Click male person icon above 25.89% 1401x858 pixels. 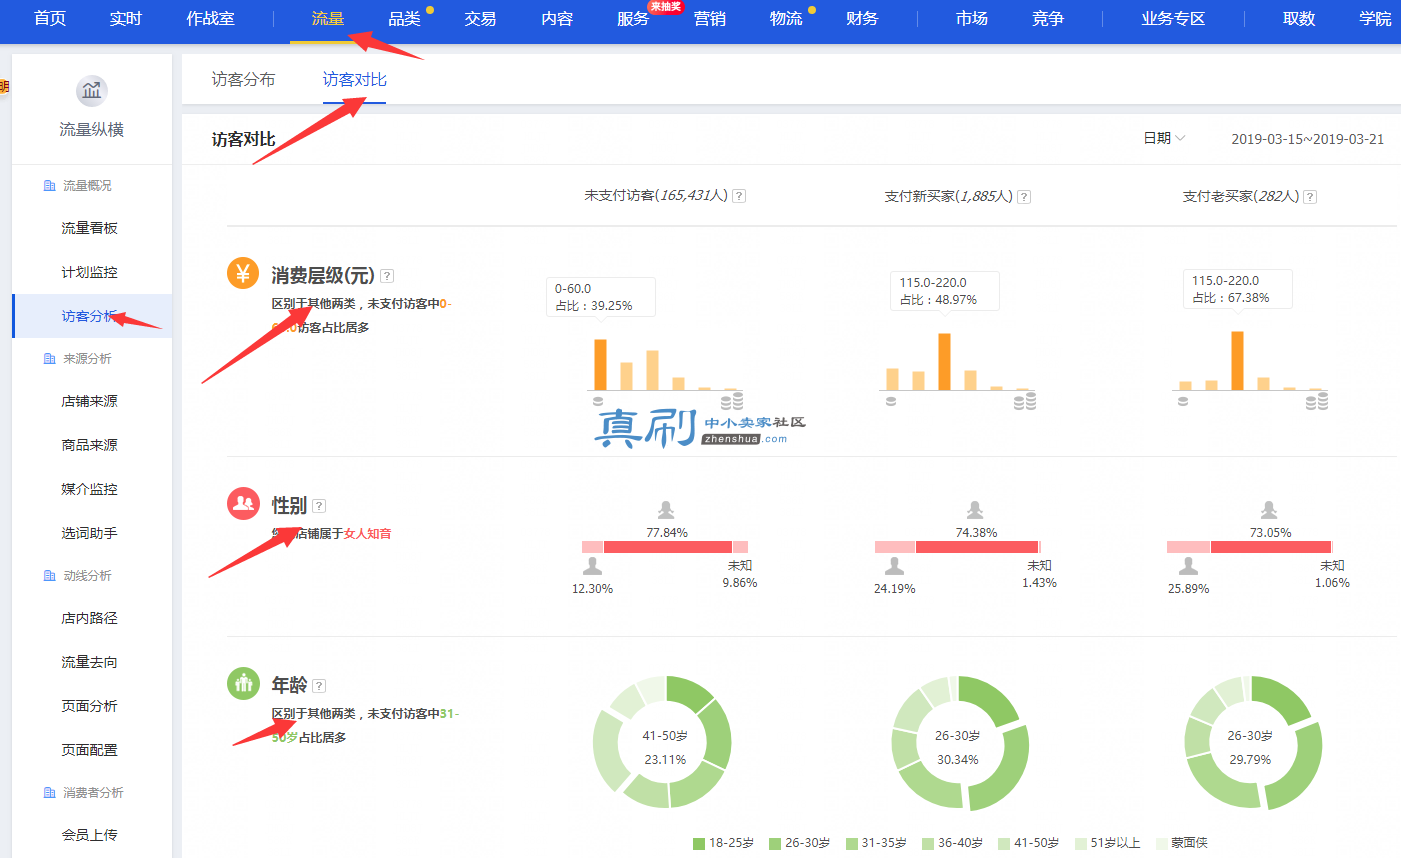tap(1188, 567)
